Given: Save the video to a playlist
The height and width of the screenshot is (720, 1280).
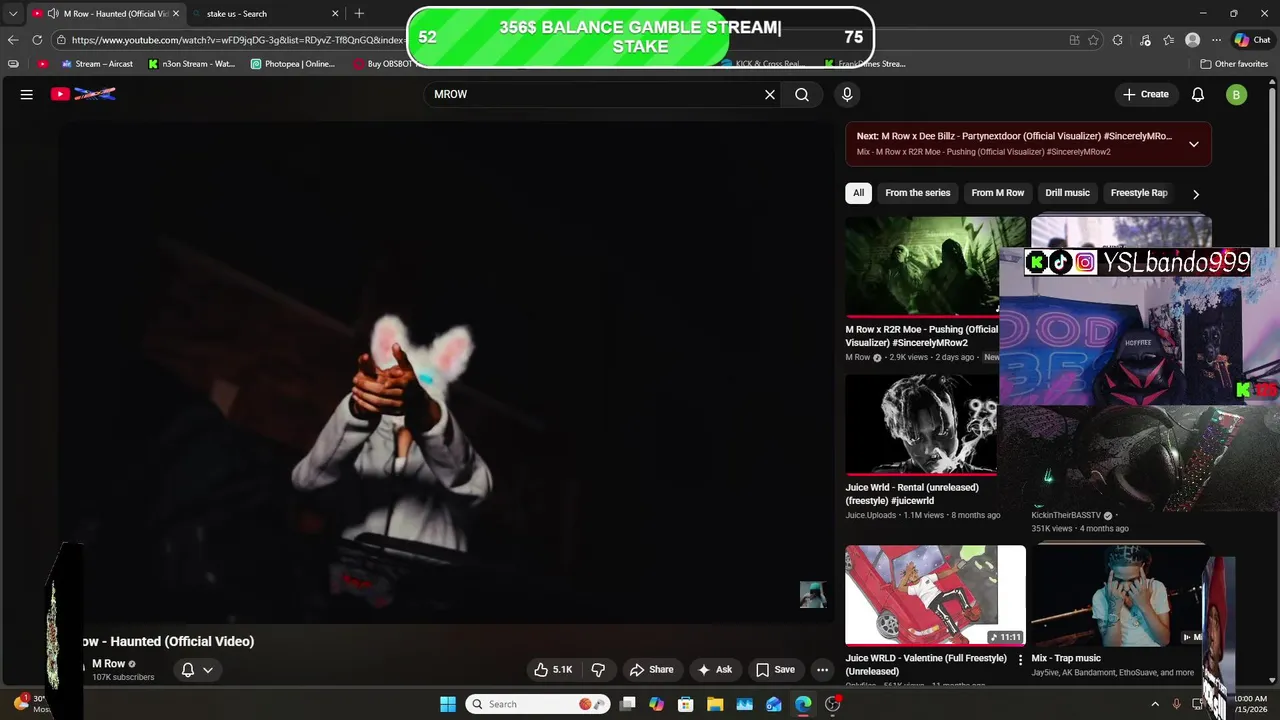Looking at the screenshot, I should (775, 670).
